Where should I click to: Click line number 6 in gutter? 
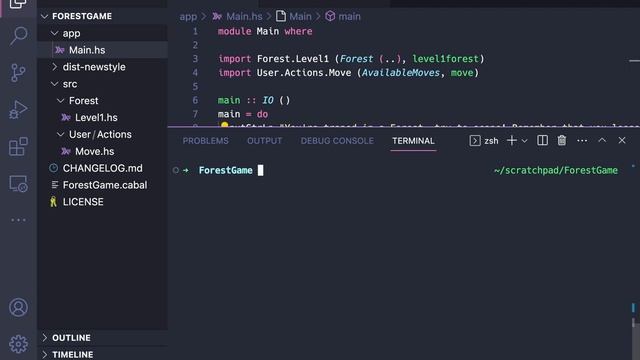pyautogui.click(x=195, y=100)
